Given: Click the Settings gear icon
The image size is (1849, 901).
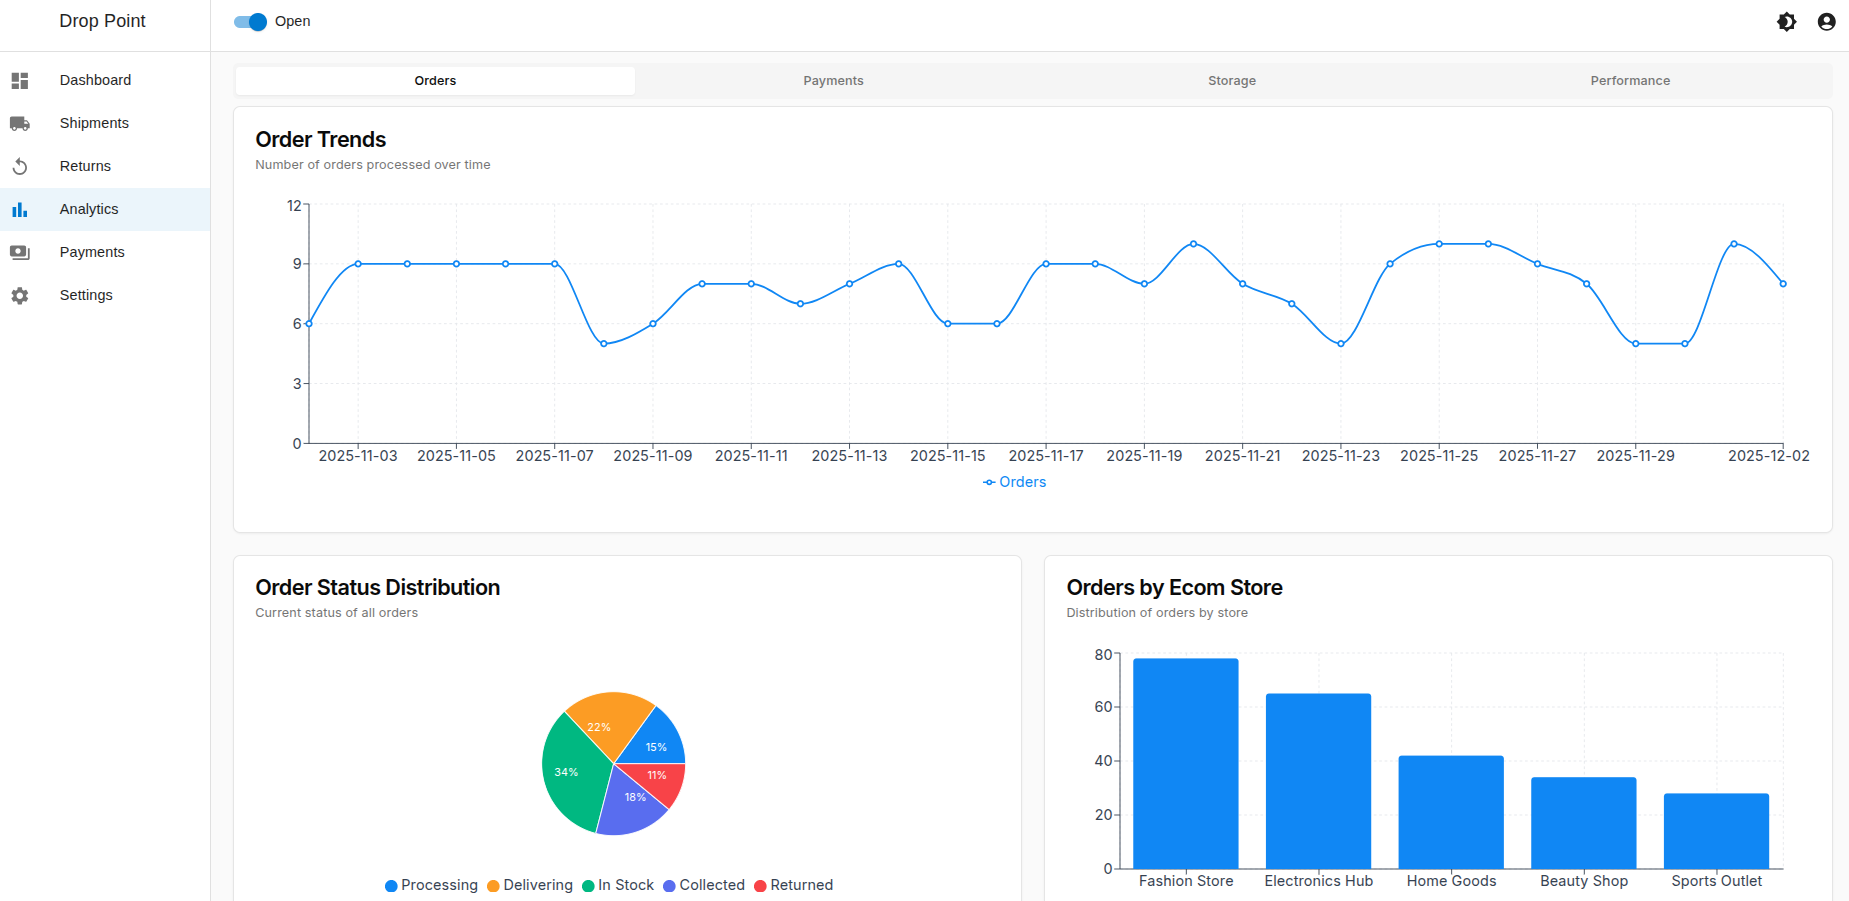Looking at the screenshot, I should point(20,295).
